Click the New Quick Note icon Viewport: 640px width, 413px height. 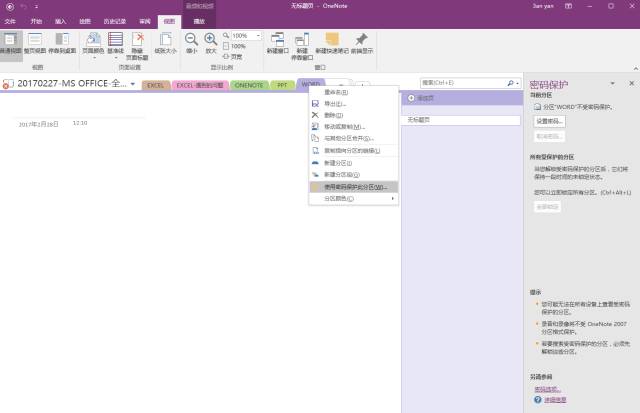(x=332, y=43)
